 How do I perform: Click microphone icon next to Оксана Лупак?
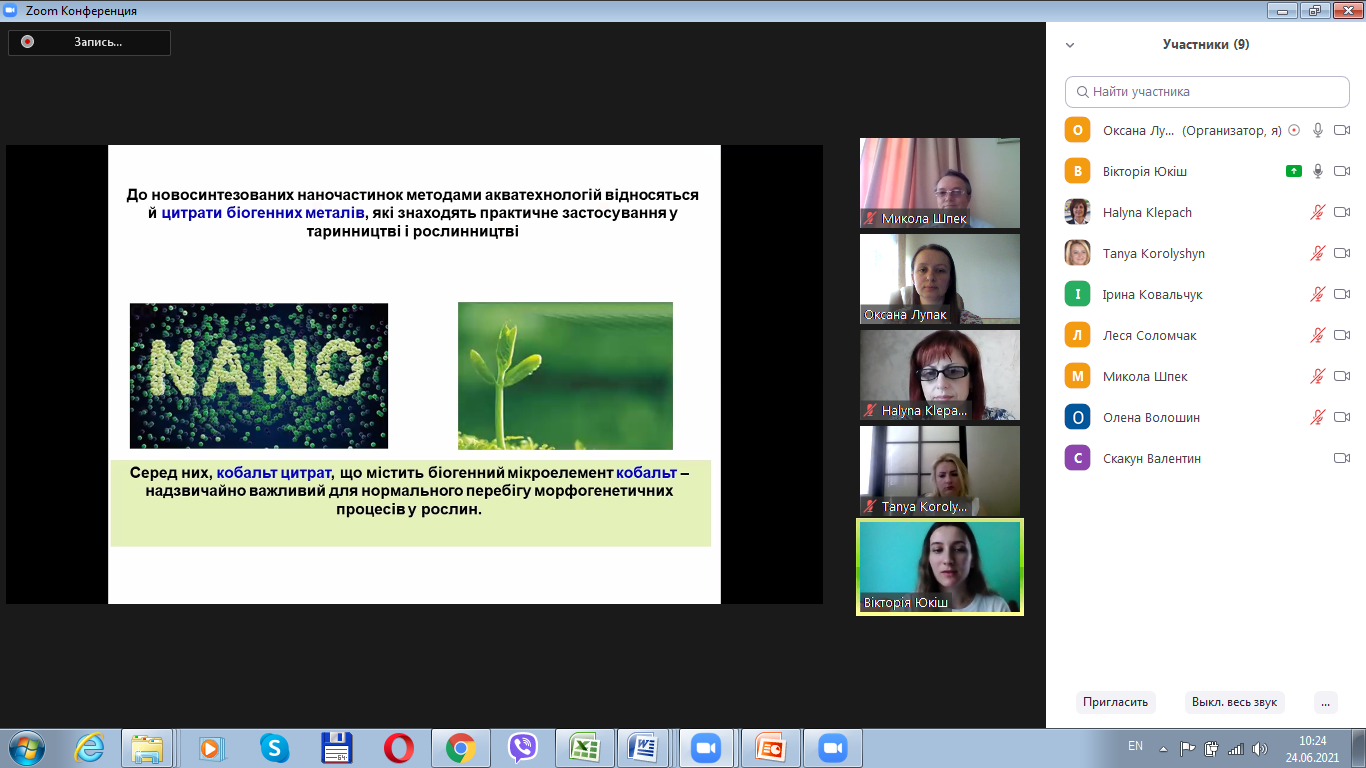click(1318, 130)
